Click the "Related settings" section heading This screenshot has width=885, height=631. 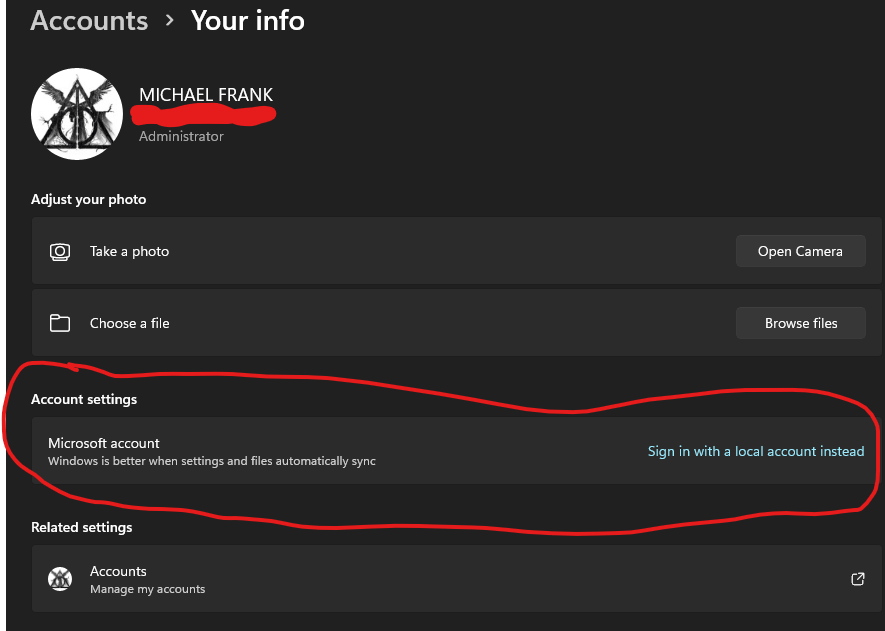pyautogui.click(x=82, y=527)
